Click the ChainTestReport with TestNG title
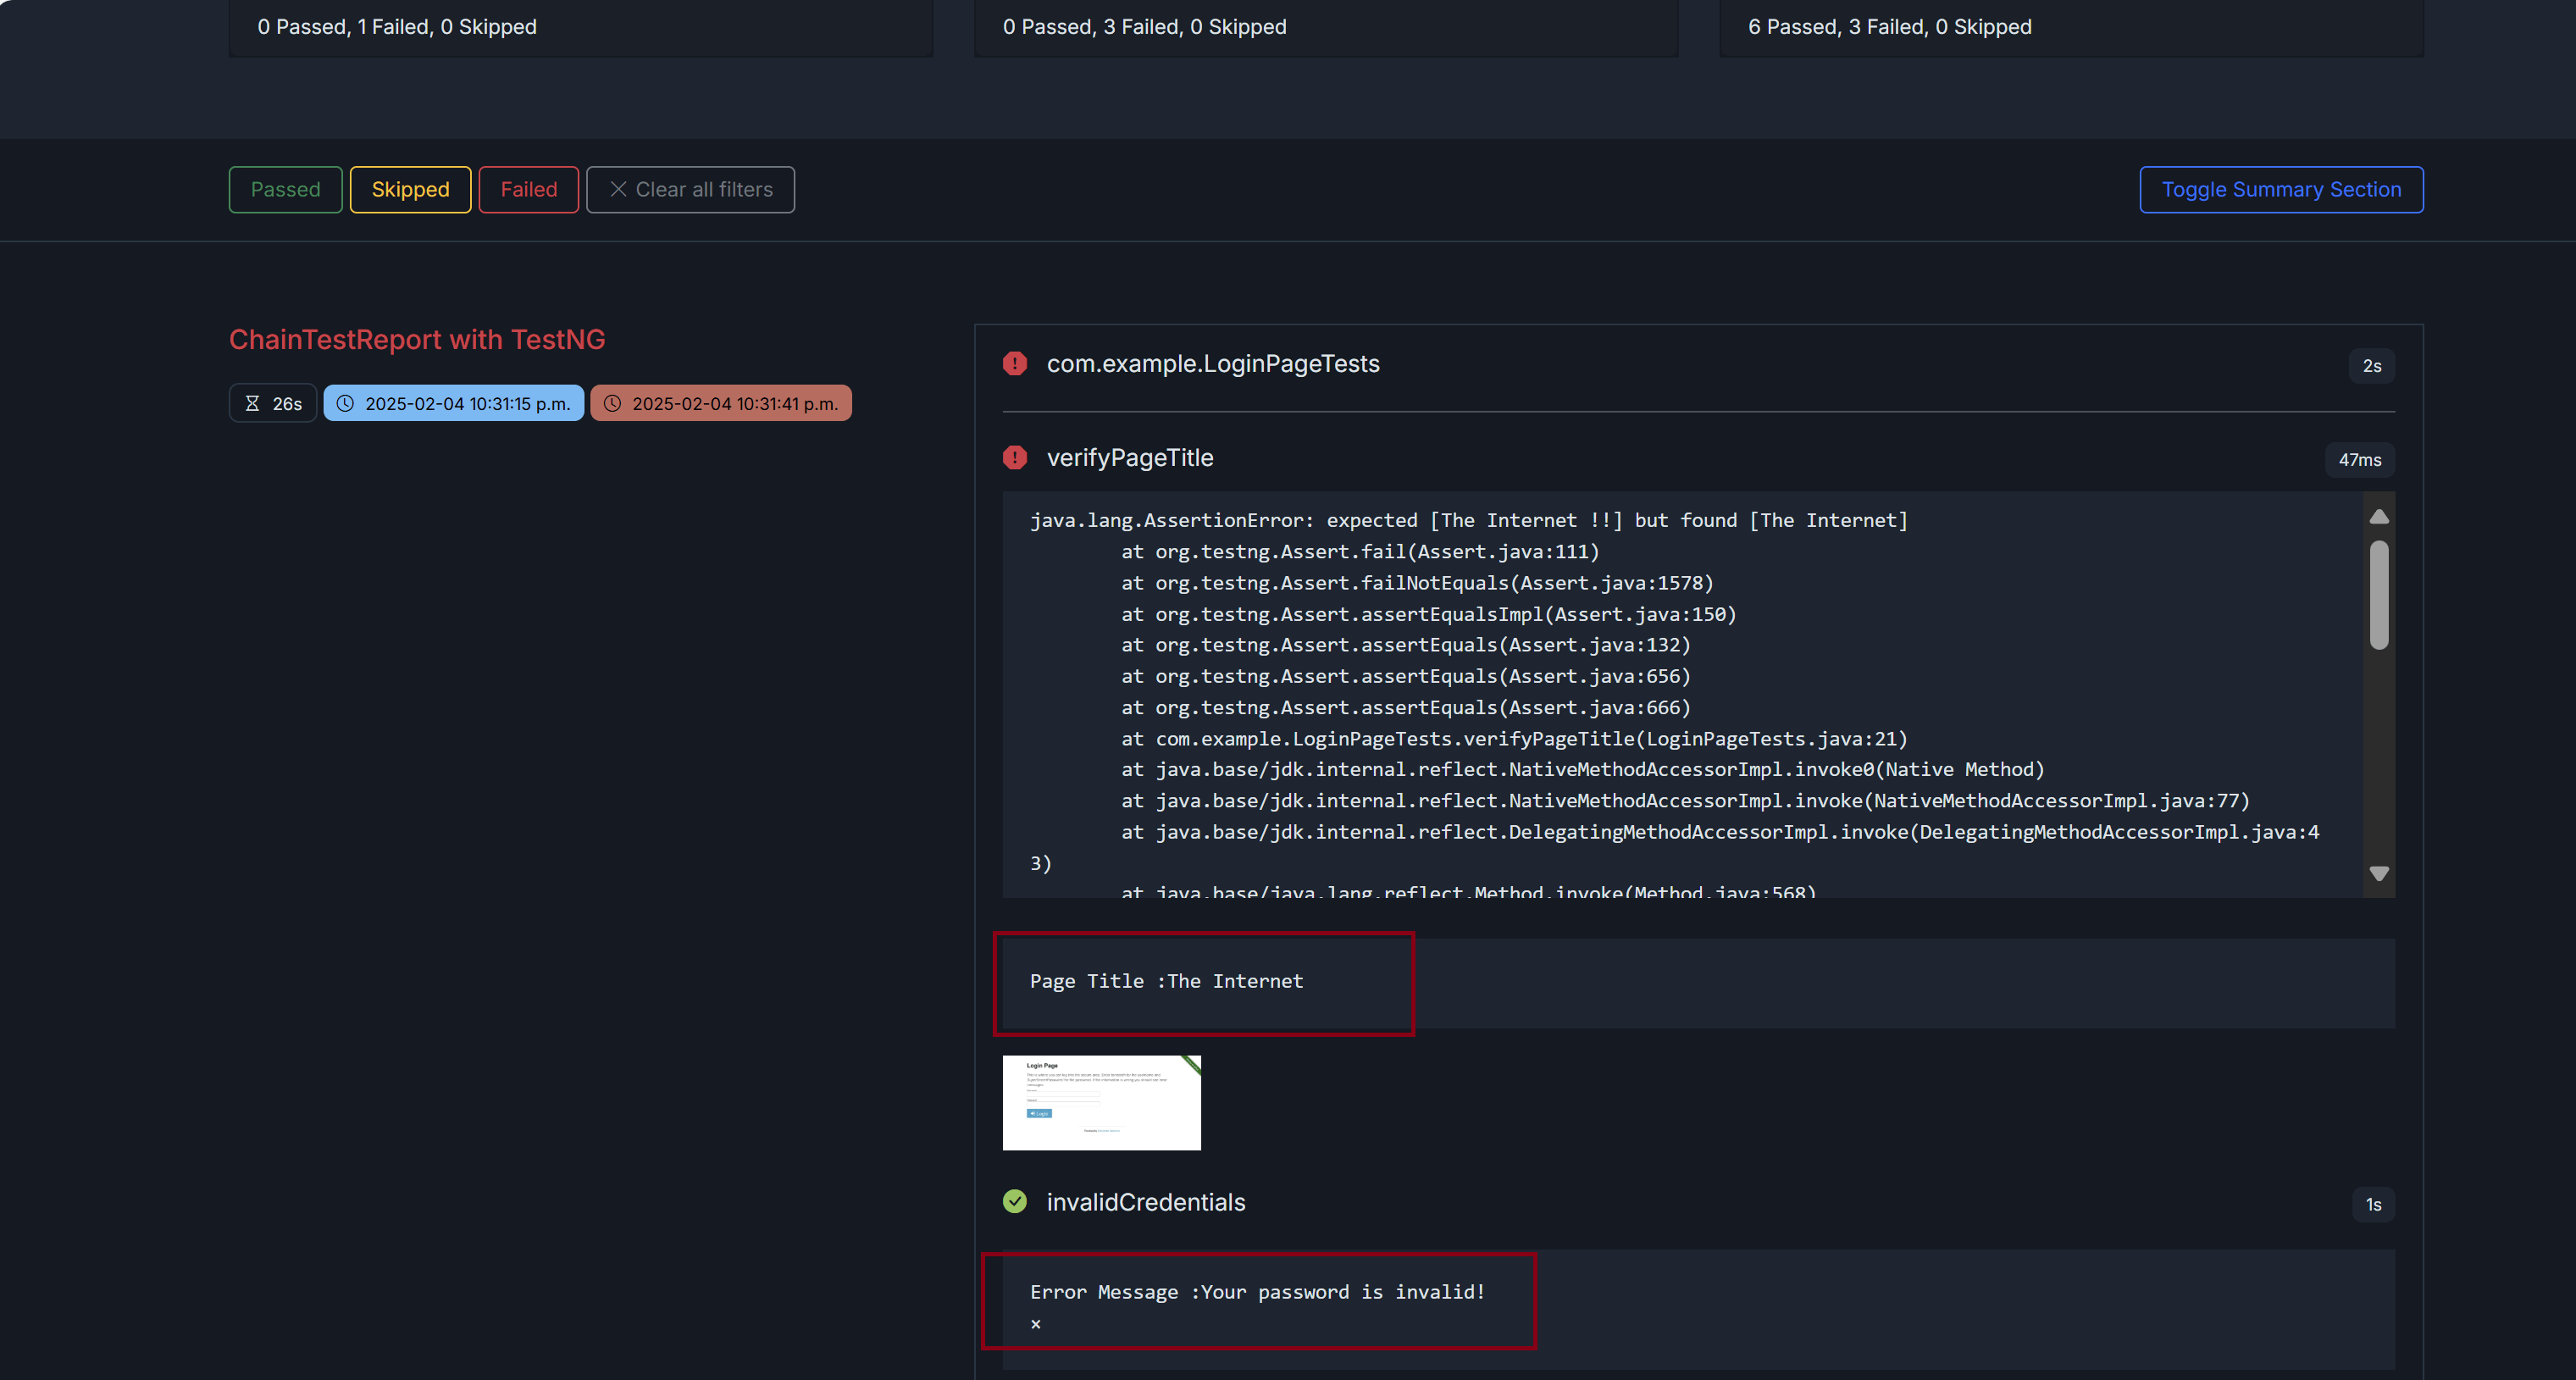Screen dimensions: 2576x1380 tap(417, 340)
